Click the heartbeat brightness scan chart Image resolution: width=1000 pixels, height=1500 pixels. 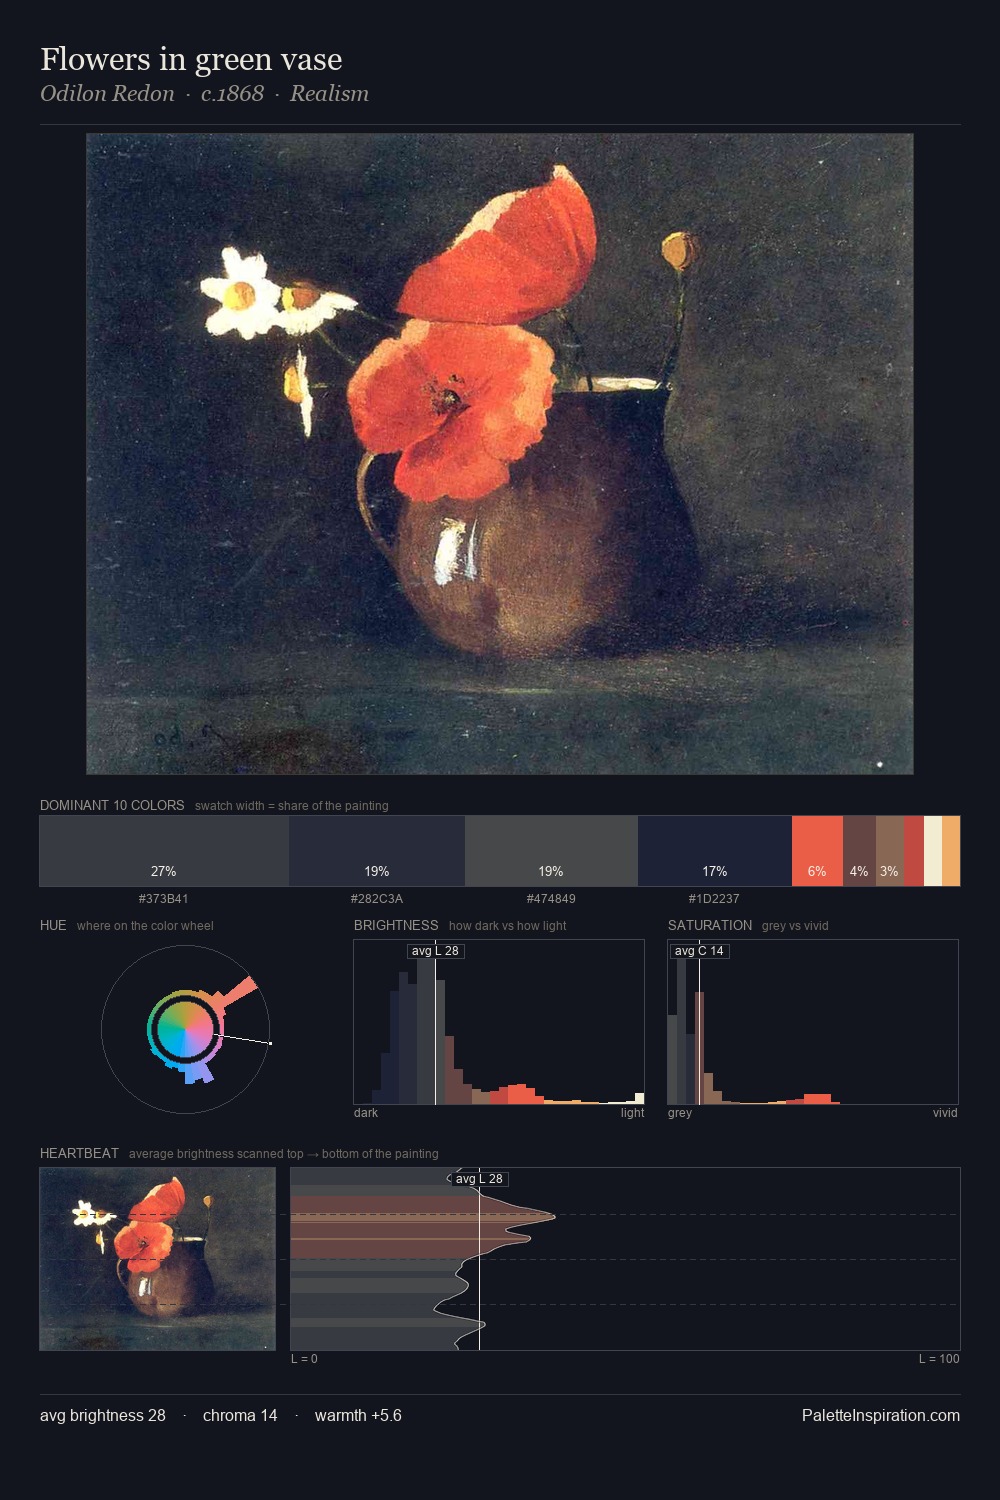click(x=625, y=1259)
